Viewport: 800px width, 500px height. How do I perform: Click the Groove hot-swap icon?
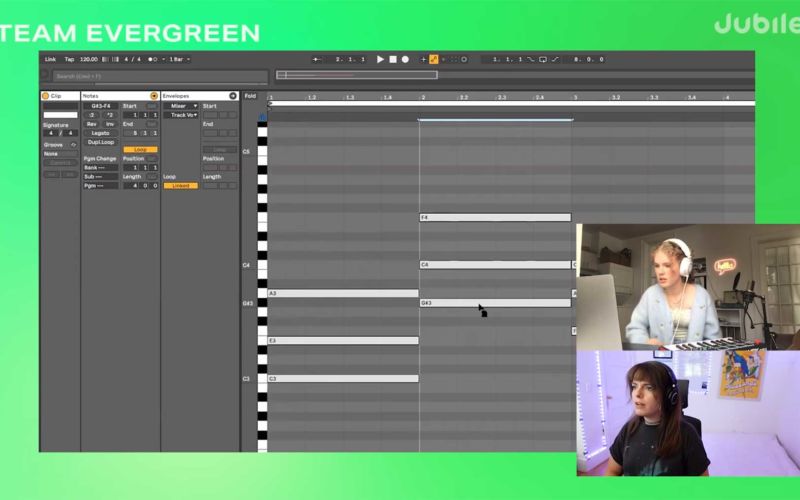coord(73,144)
